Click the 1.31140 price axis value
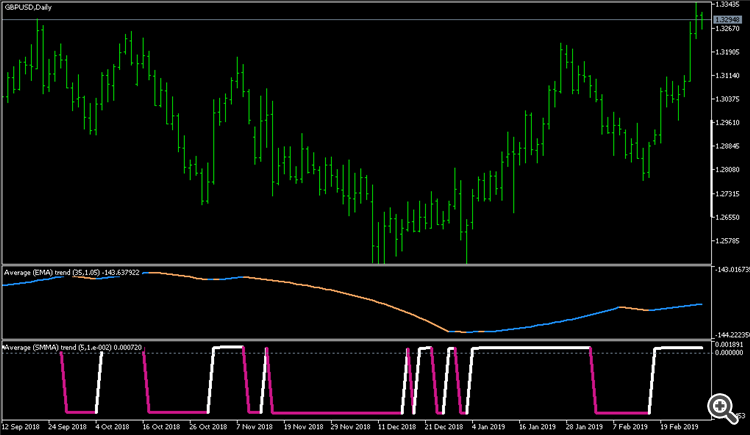 [728, 76]
